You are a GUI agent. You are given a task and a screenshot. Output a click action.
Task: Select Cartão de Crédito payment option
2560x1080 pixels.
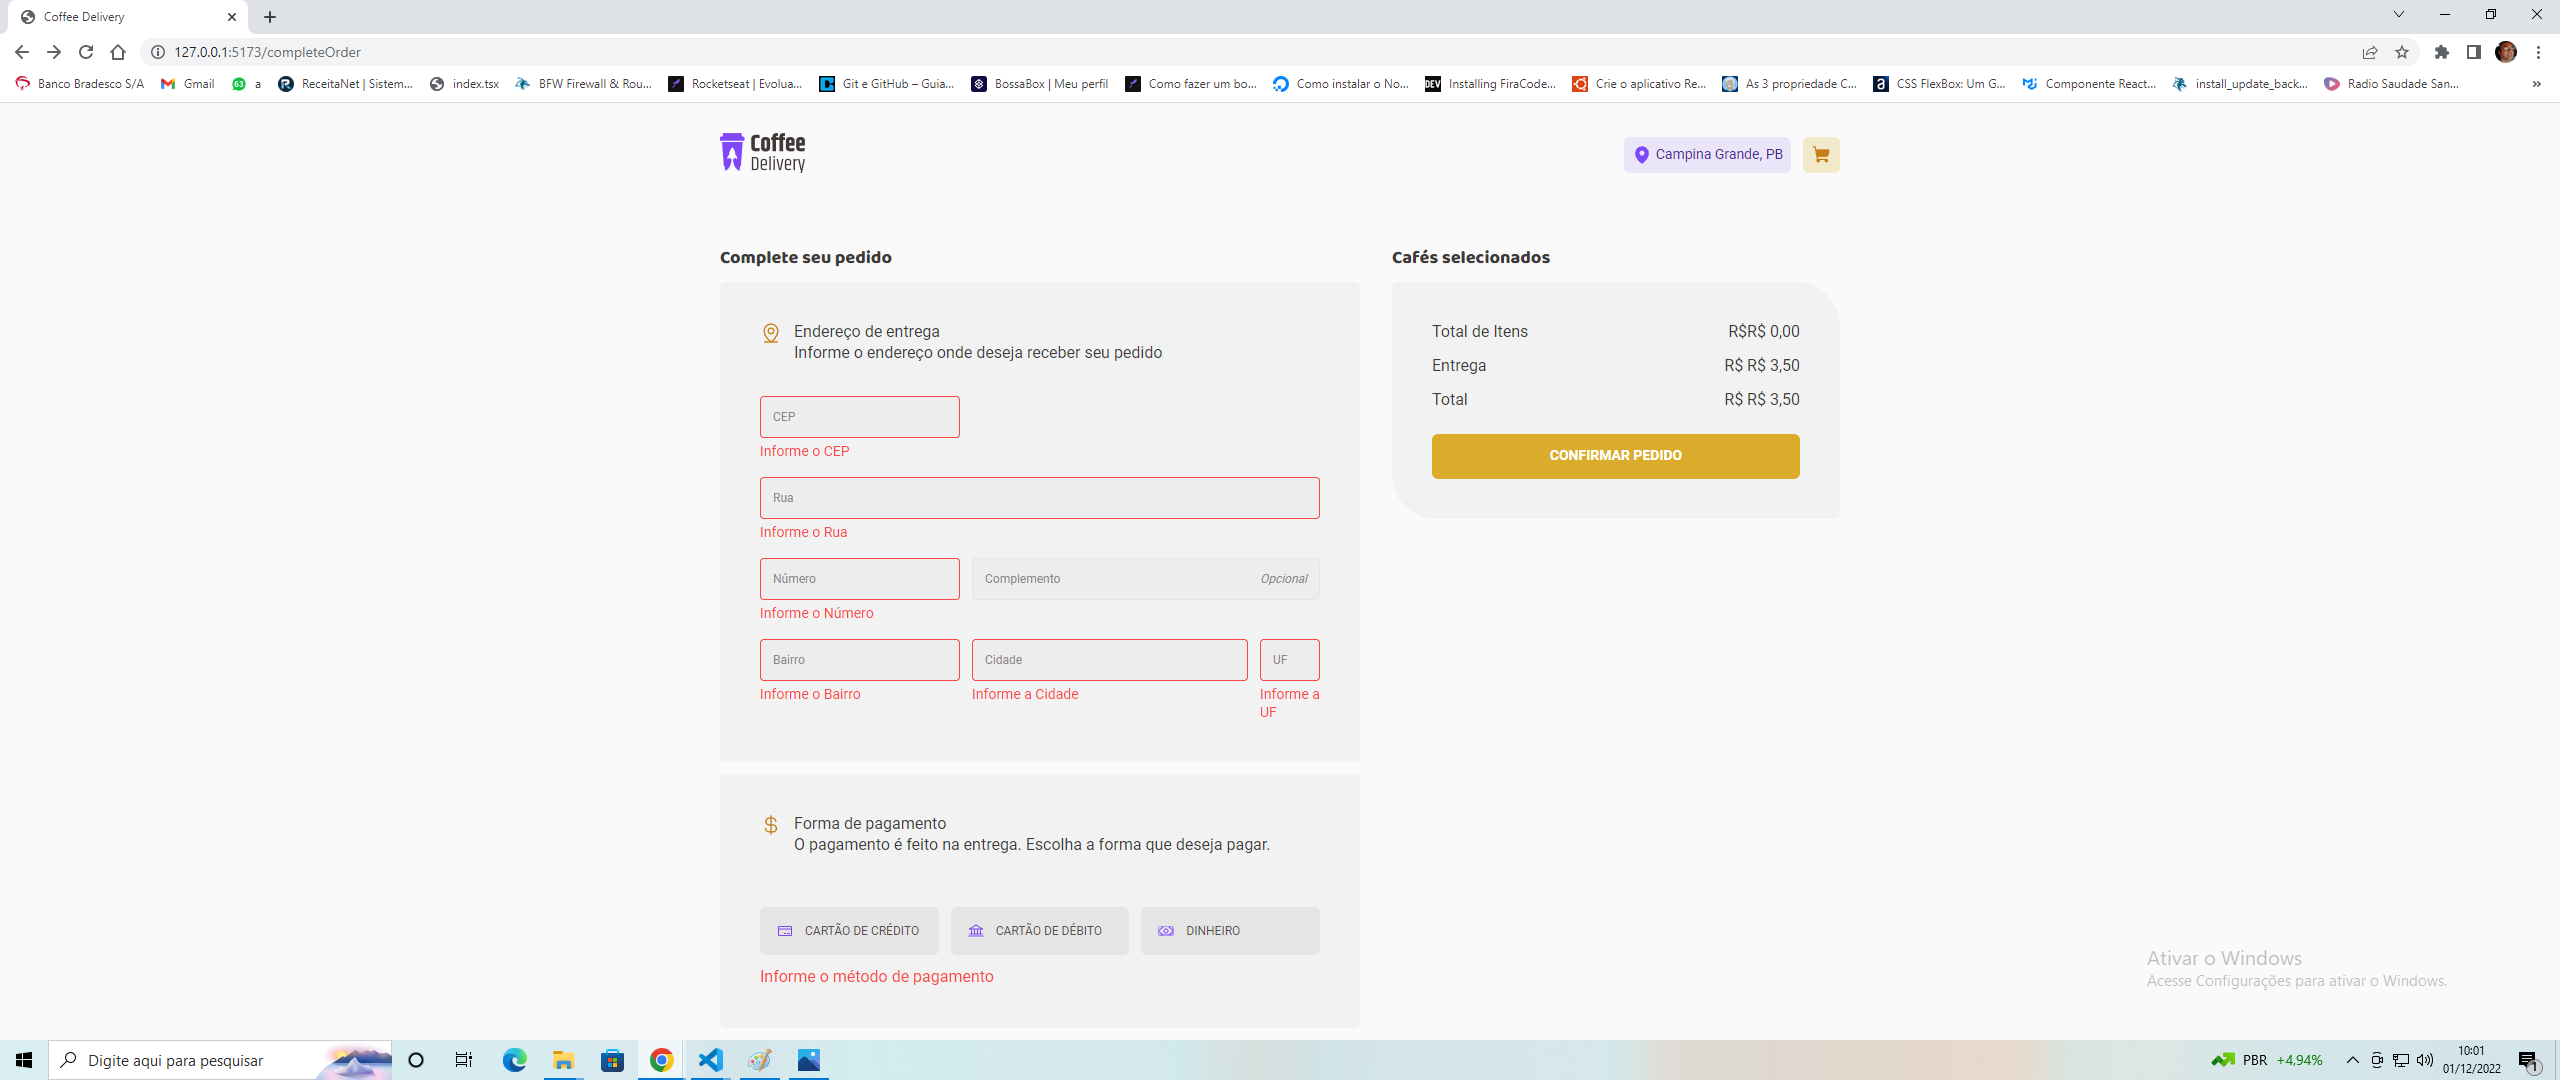849,931
